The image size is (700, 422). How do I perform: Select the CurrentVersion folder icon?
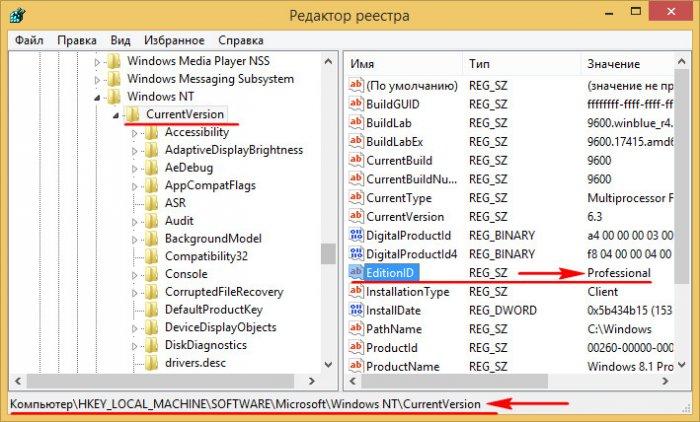tap(133, 114)
